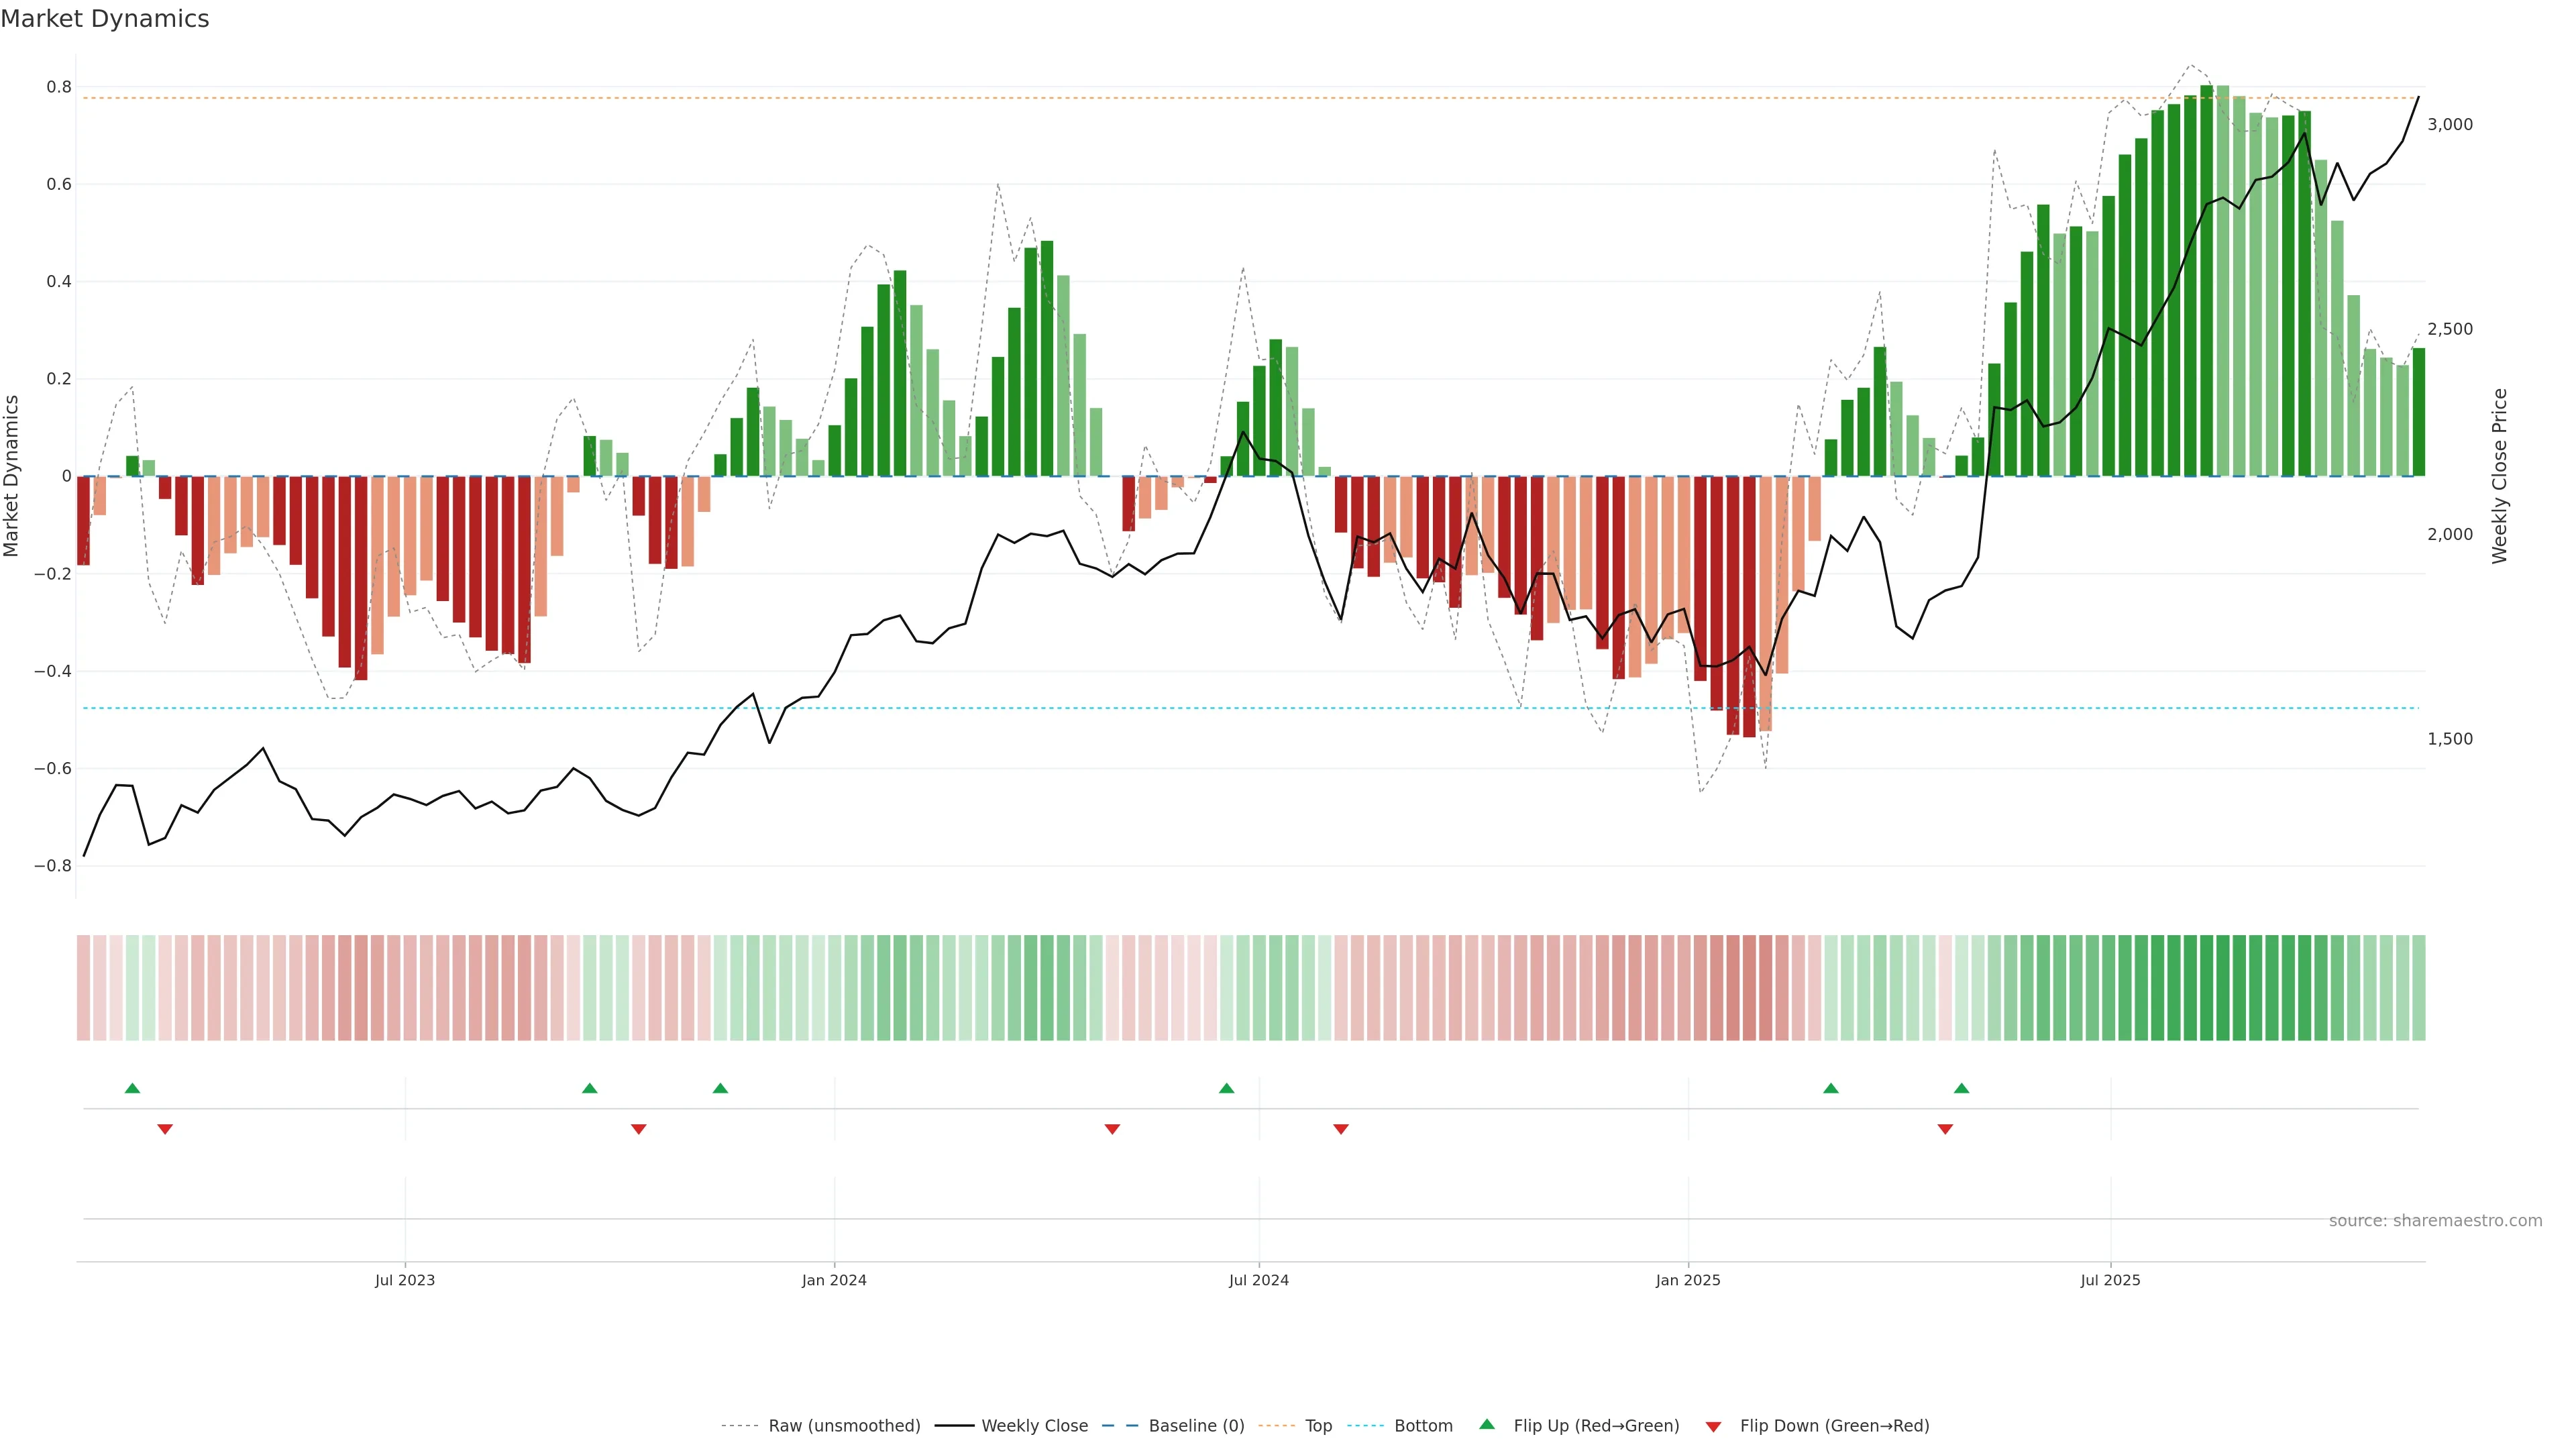Click the darkest green heat strip cell
The height and width of the screenshot is (1449, 2576).
[2206, 987]
